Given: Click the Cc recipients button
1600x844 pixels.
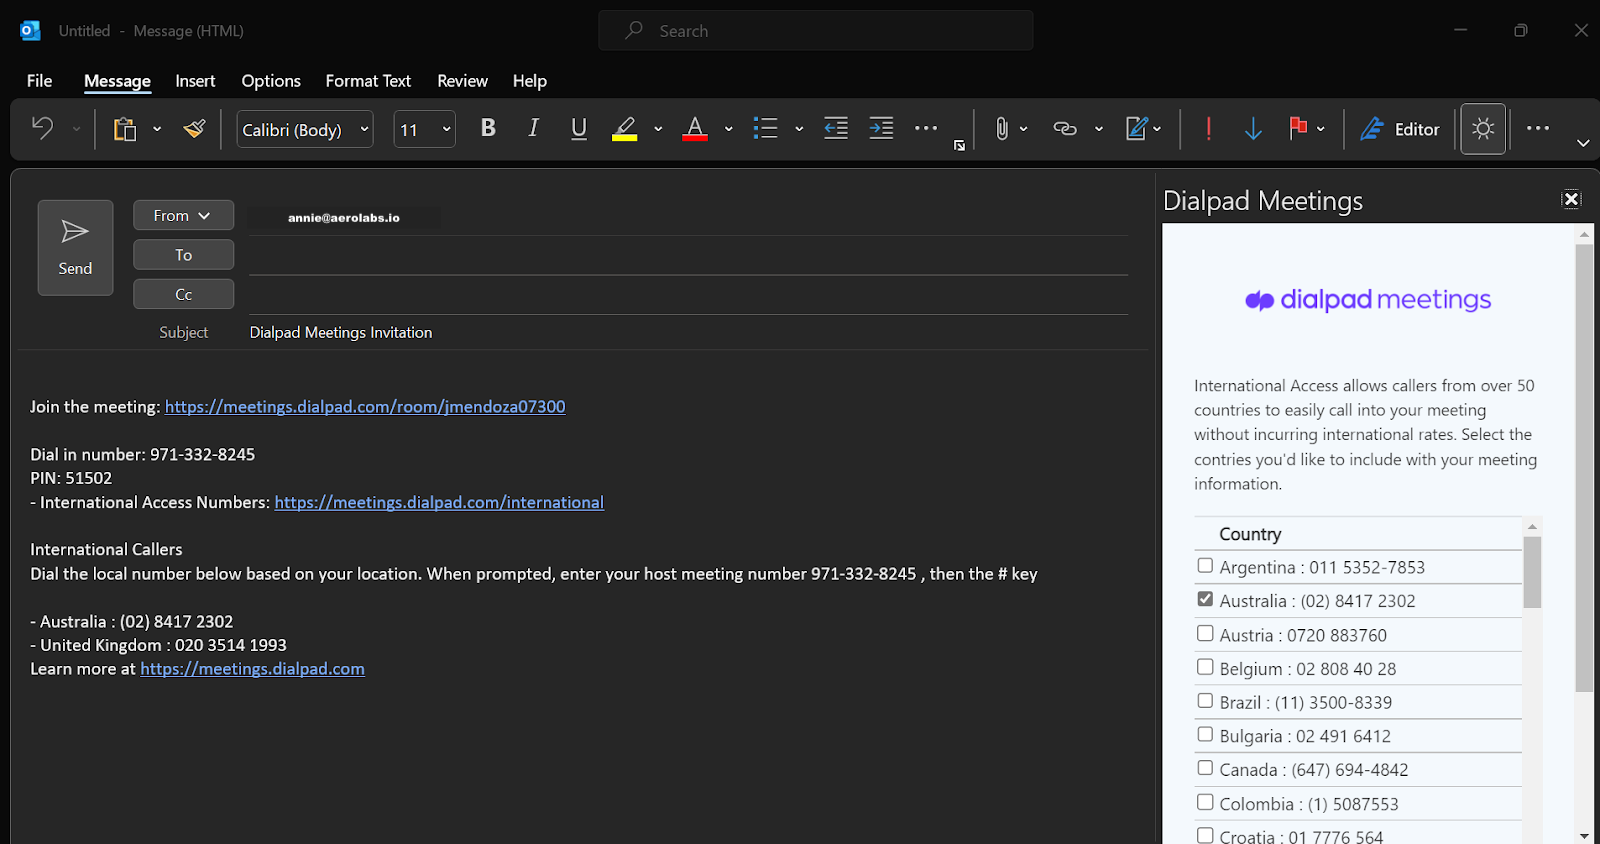Looking at the screenshot, I should coord(183,294).
